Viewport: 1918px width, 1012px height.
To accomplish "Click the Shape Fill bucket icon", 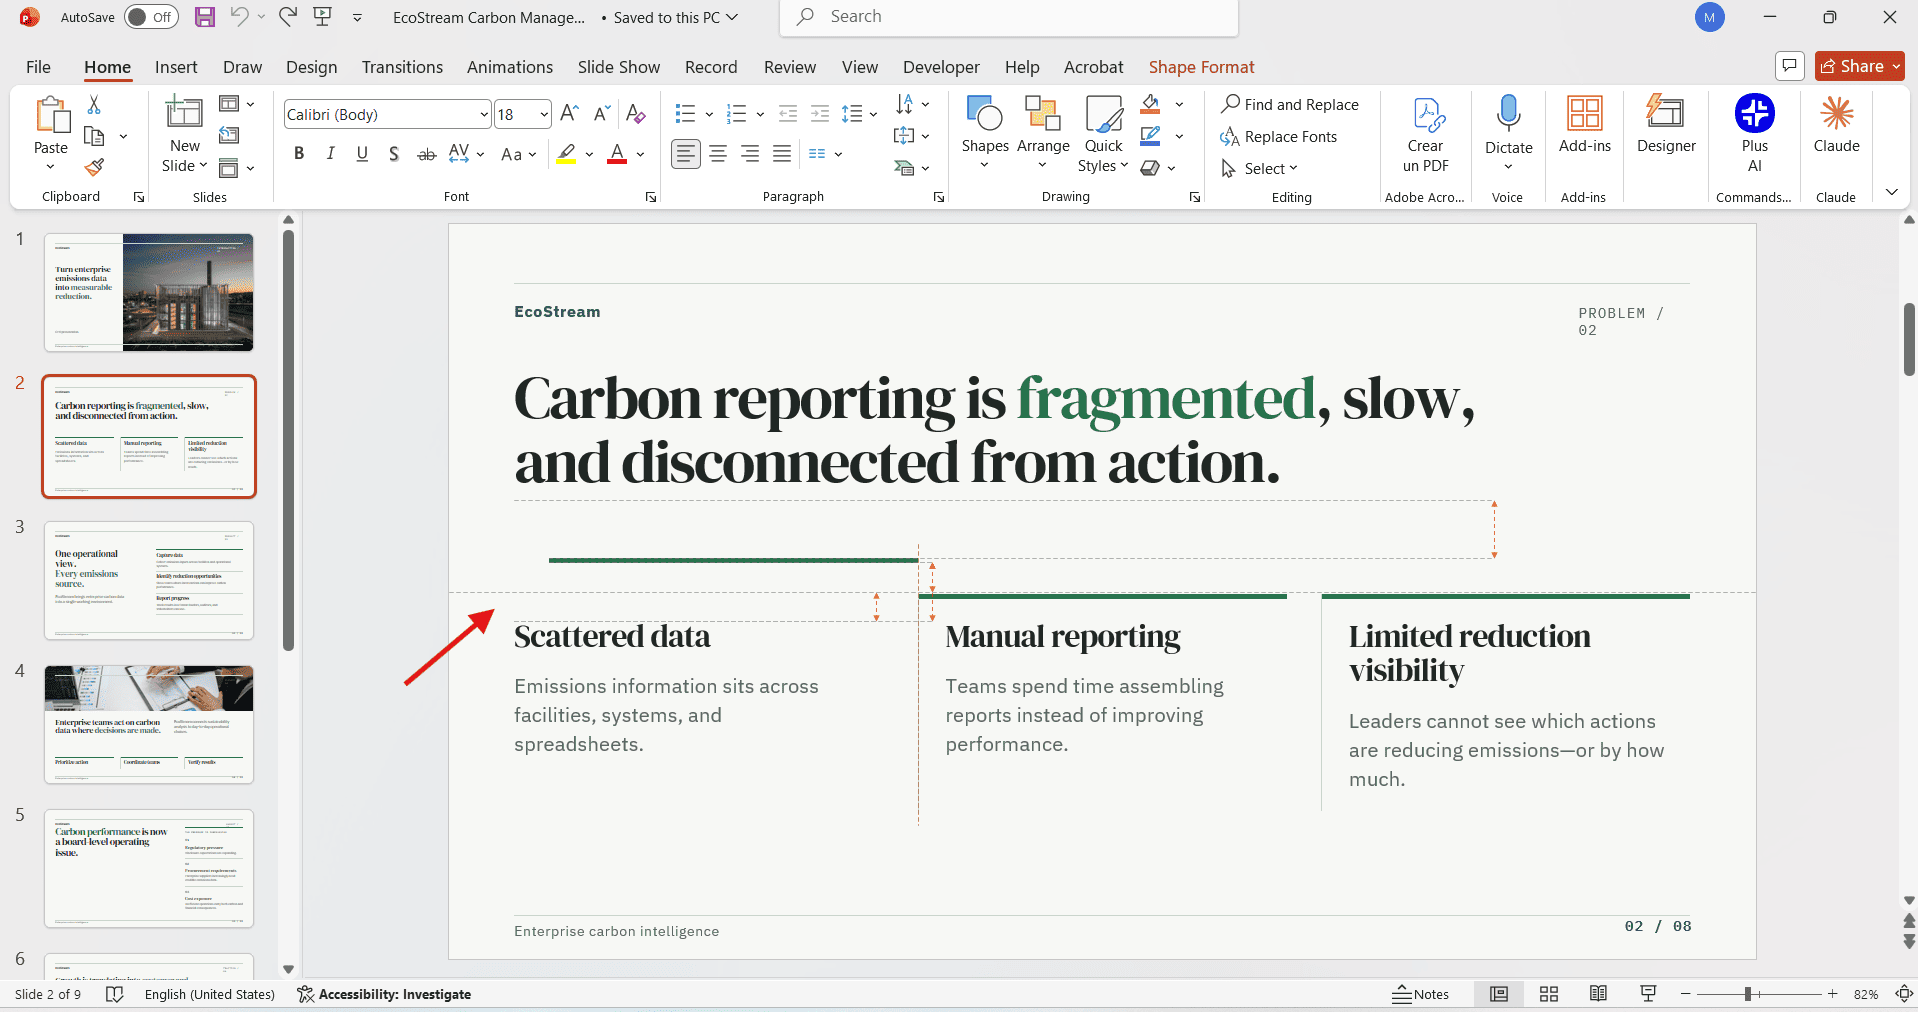I will [1151, 104].
